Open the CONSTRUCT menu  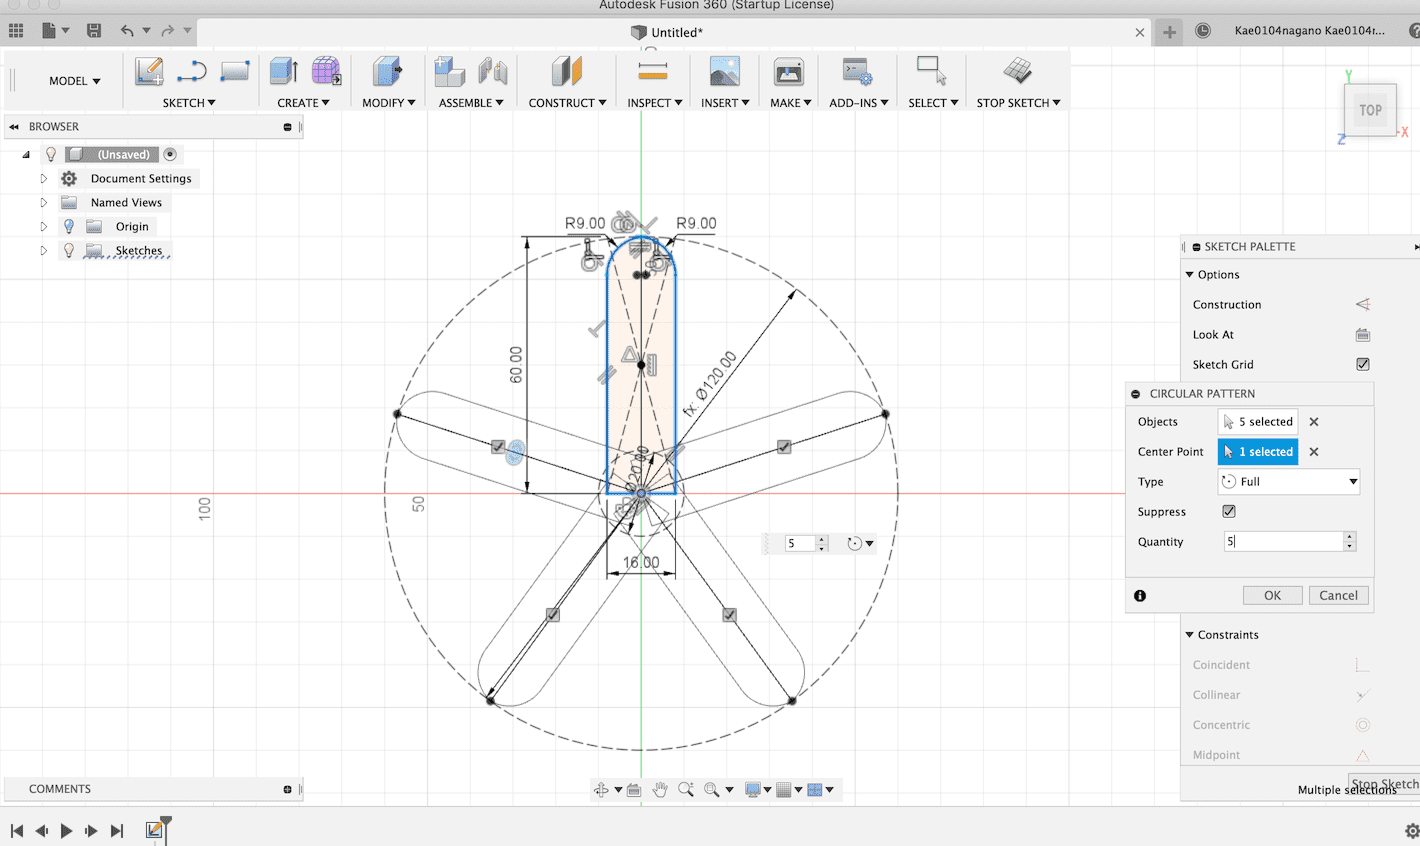click(x=566, y=103)
